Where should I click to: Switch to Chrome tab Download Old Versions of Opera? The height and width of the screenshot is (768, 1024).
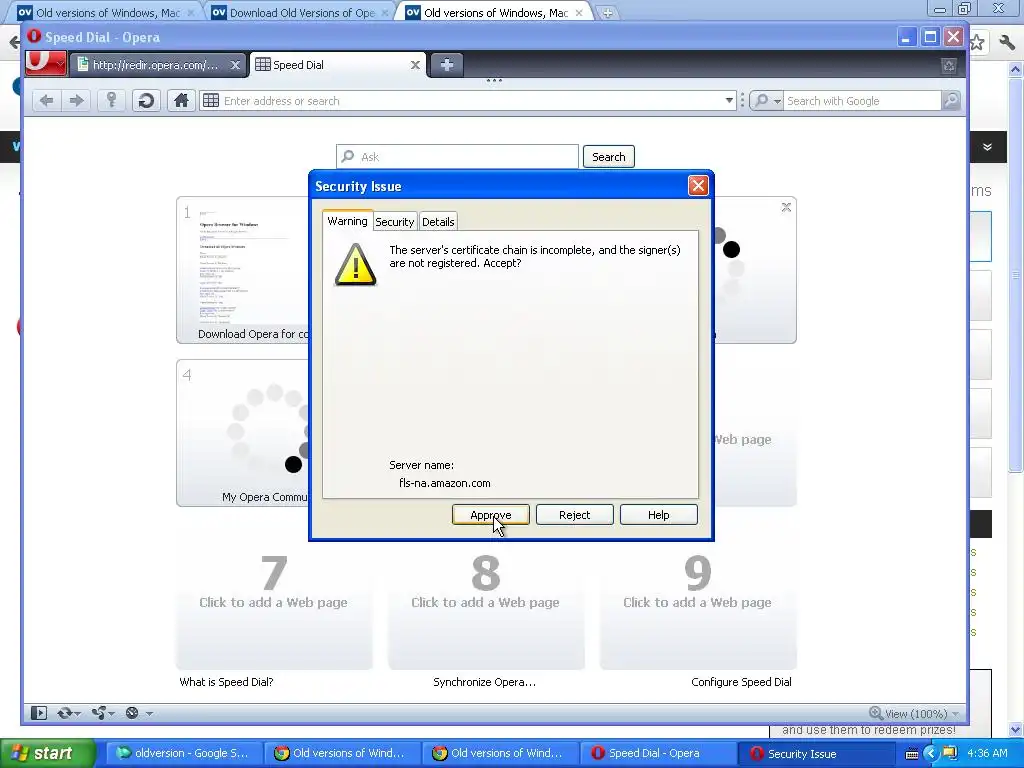point(302,12)
